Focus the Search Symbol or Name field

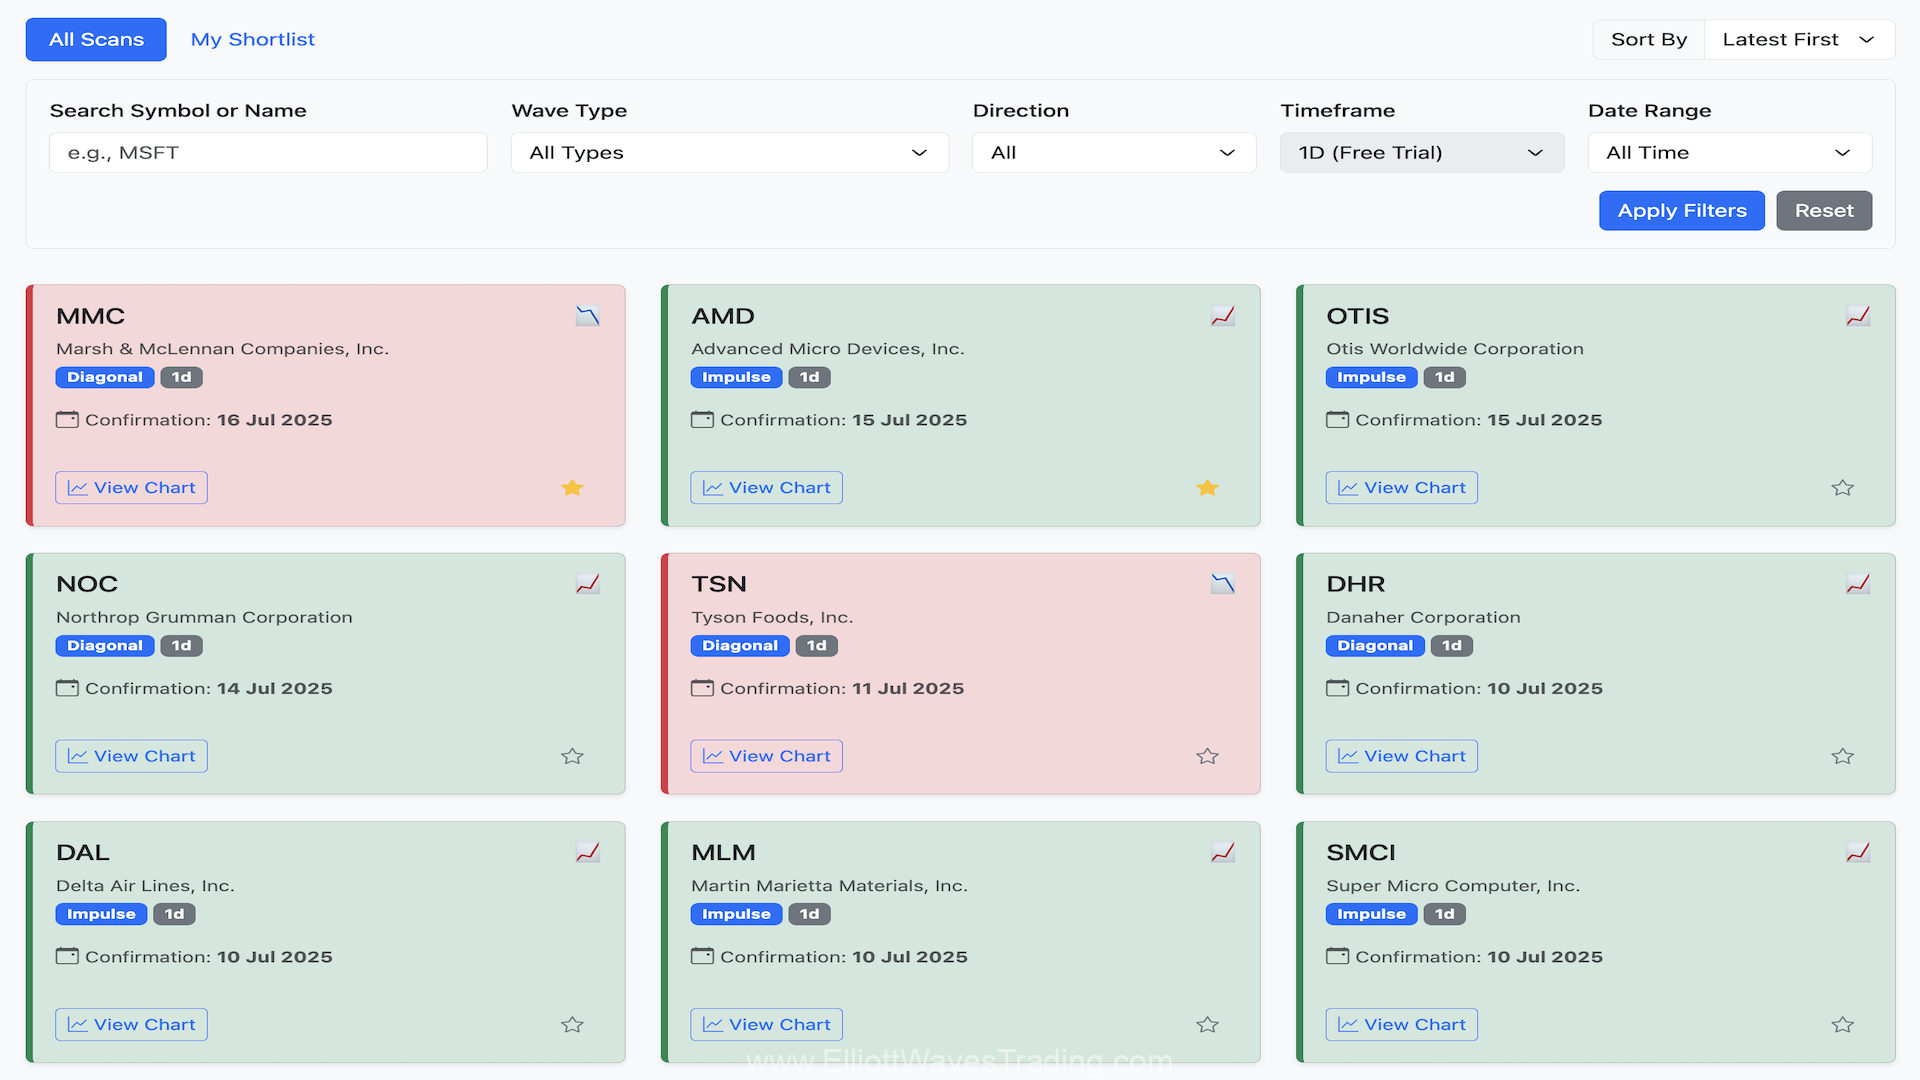click(268, 153)
